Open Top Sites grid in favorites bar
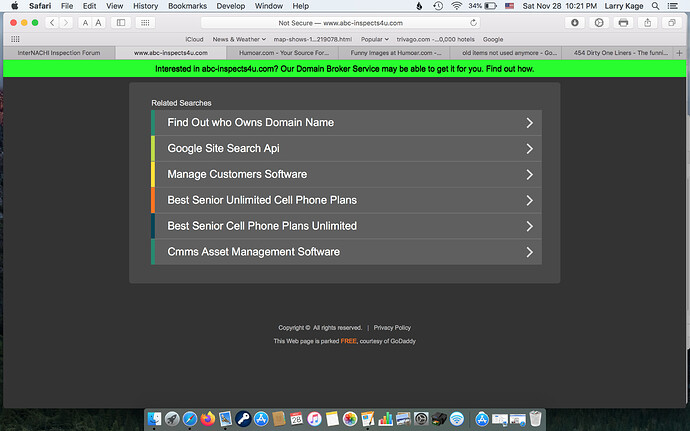690x431 pixels. 15,39
